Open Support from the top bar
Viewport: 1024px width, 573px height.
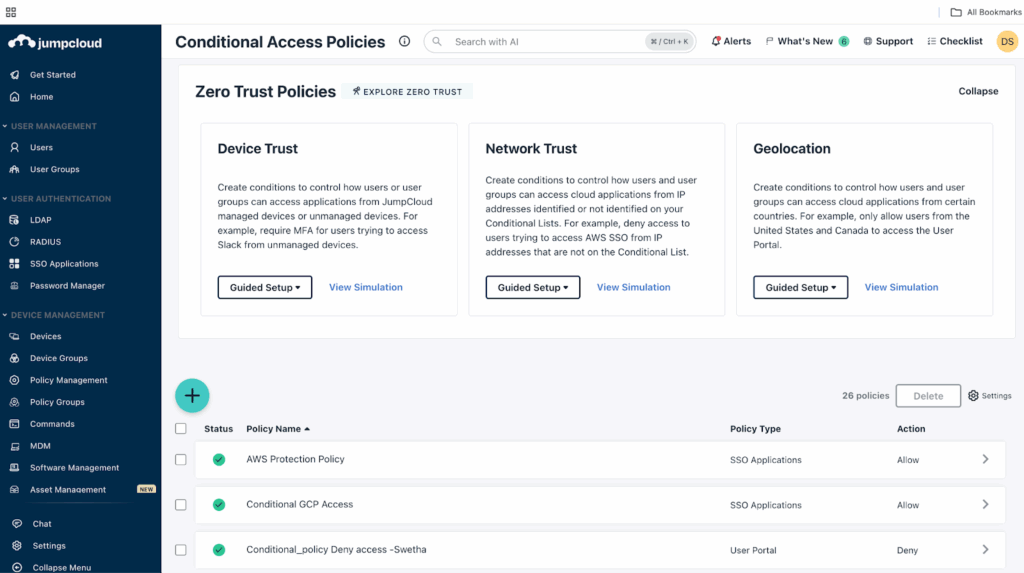[x=888, y=41]
